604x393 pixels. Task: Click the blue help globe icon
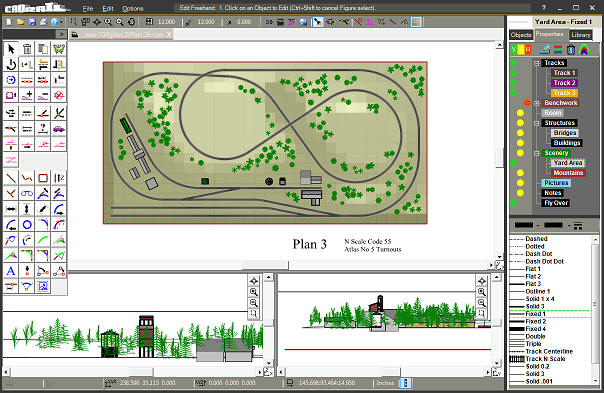54,22
